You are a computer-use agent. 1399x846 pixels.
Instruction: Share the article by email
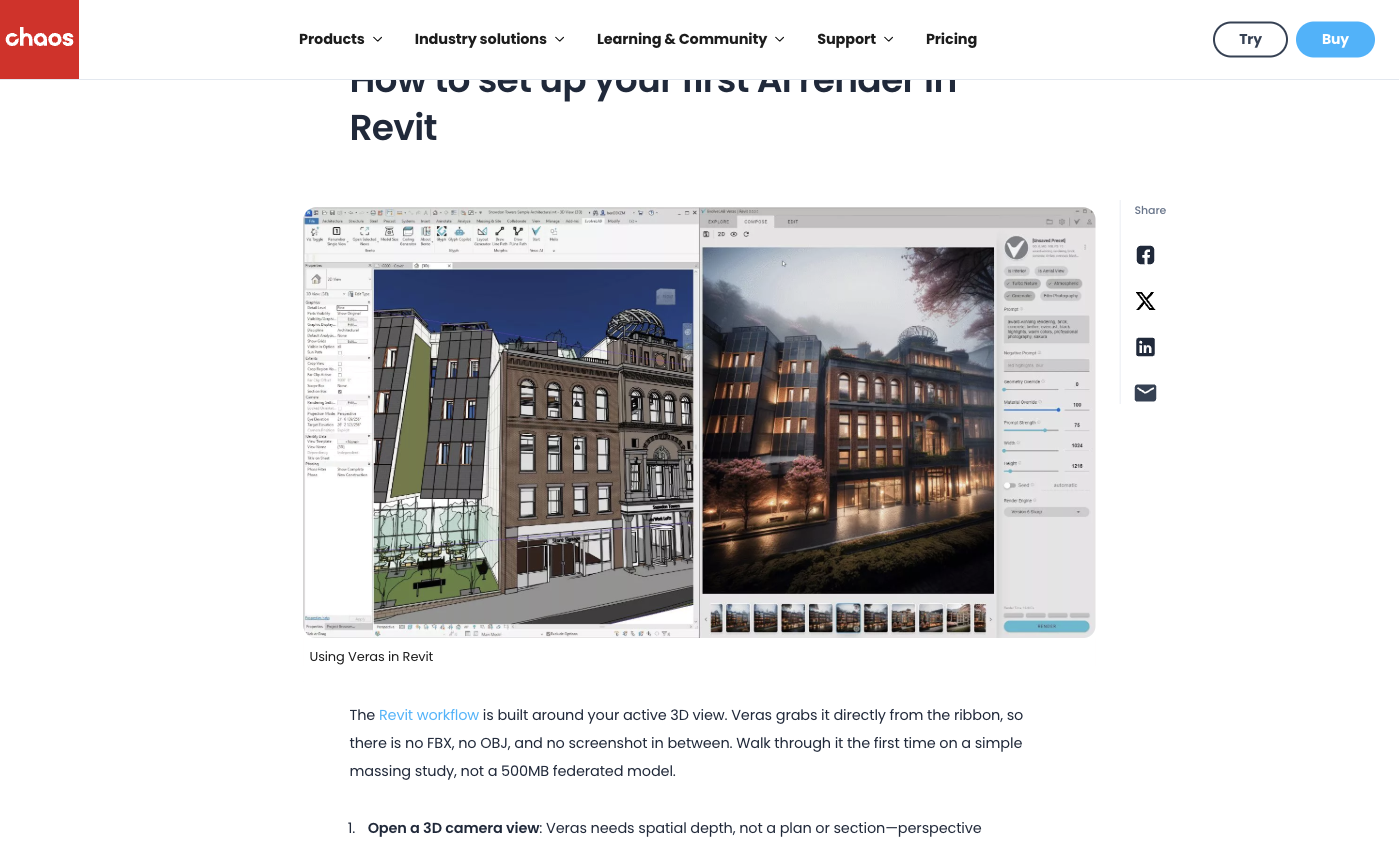tap(1145, 393)
